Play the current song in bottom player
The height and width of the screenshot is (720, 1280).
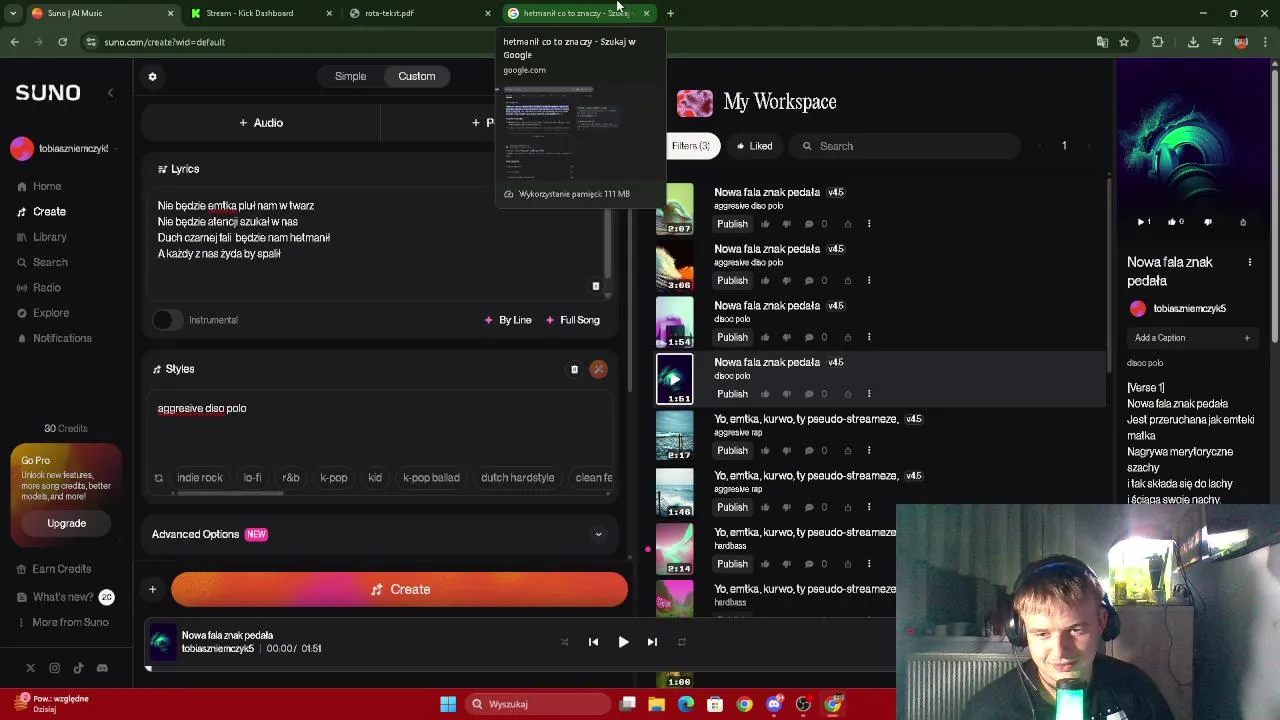pos(623,642)
